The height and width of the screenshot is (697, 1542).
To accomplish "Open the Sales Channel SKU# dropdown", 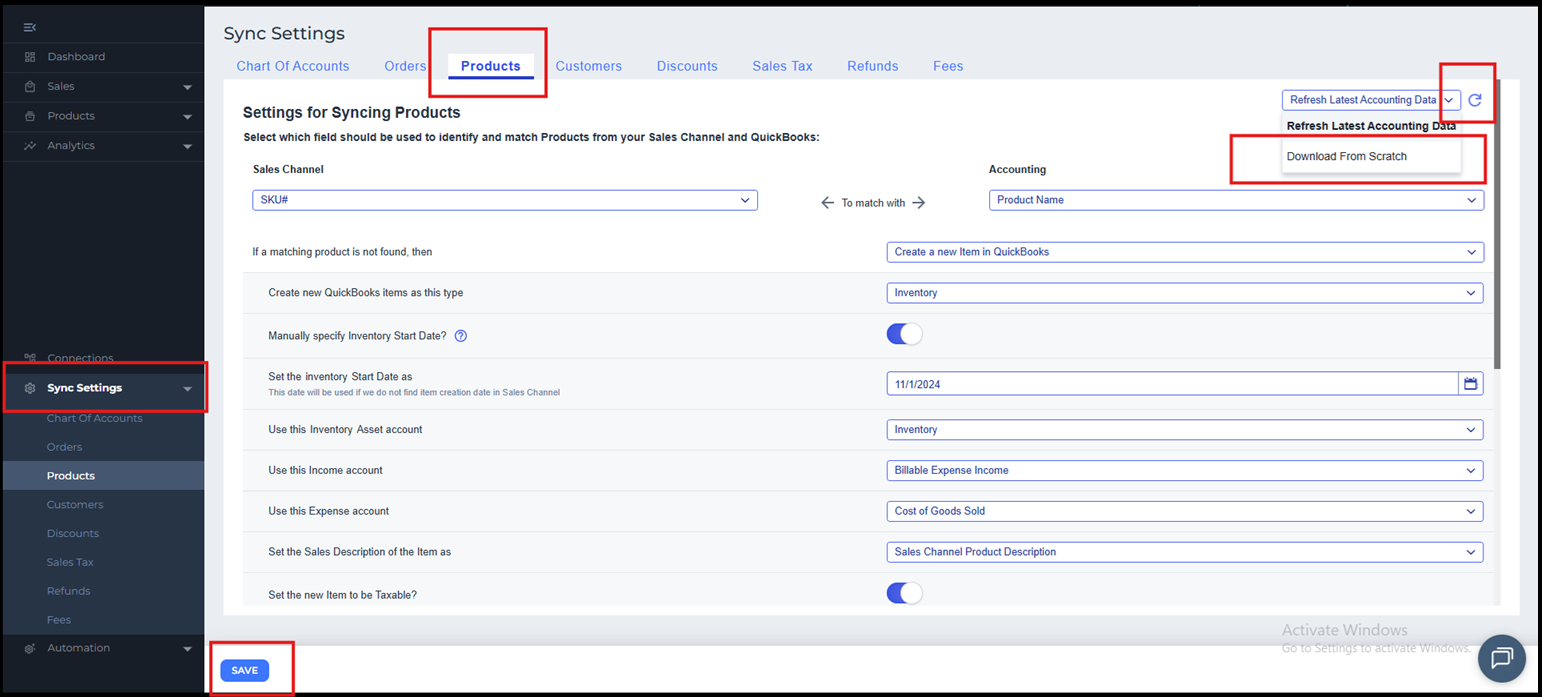I will point(505,200).
